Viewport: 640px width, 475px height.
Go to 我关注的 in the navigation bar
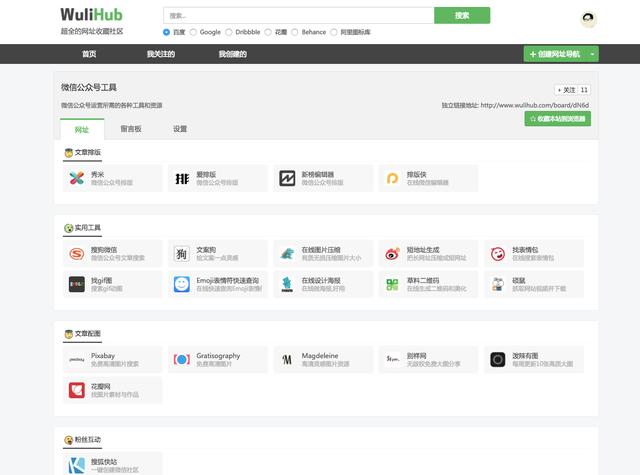click(159, 53)
